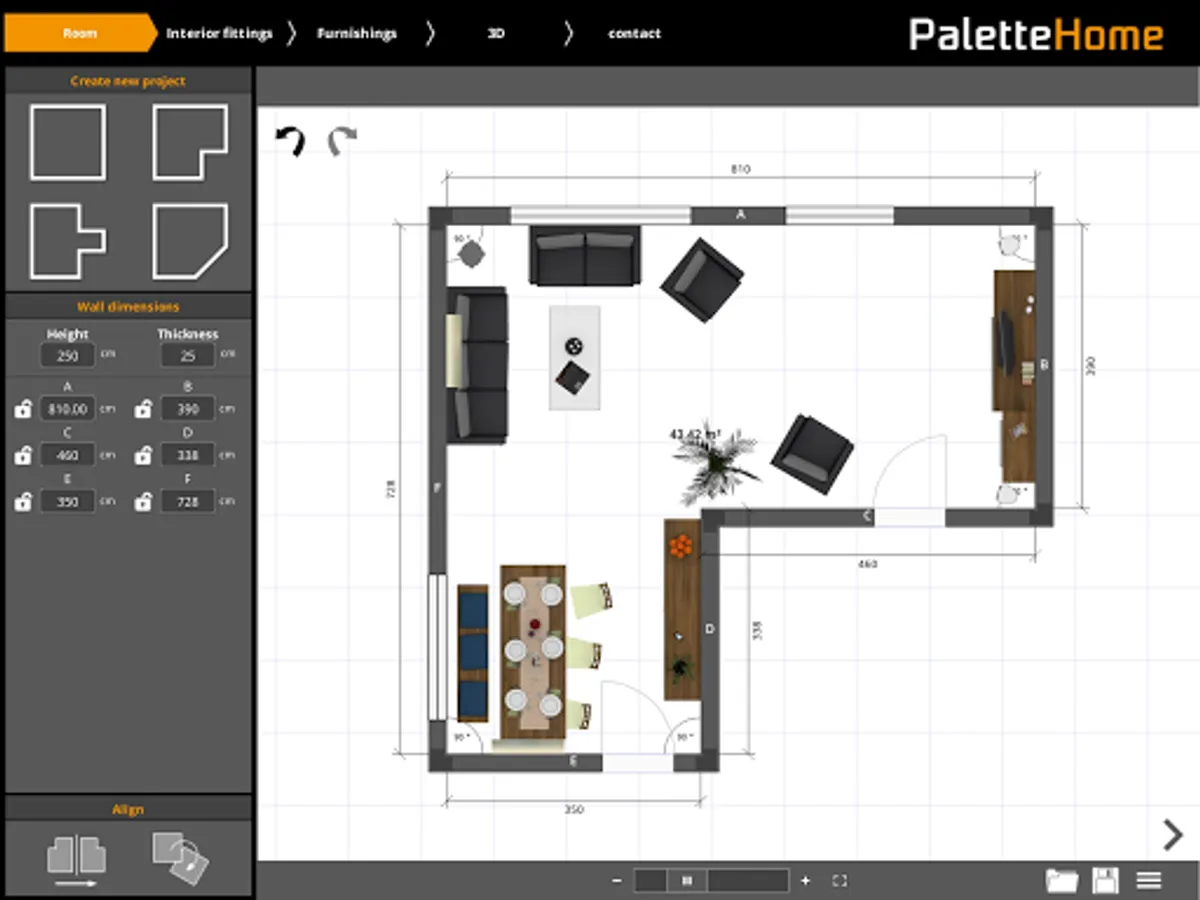Screen dimensions: 1200x900
Task: Switch to Furnishings tab
Action: [357, 33]
